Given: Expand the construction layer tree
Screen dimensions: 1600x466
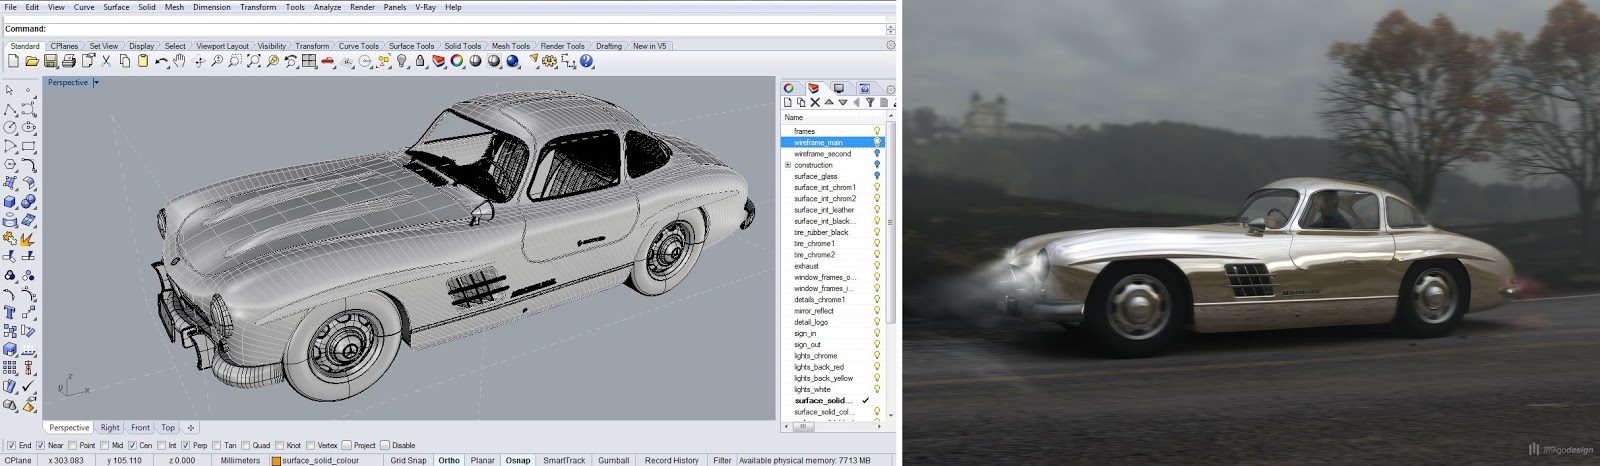Looking at the screenshot, I should (x=788, y=165).
